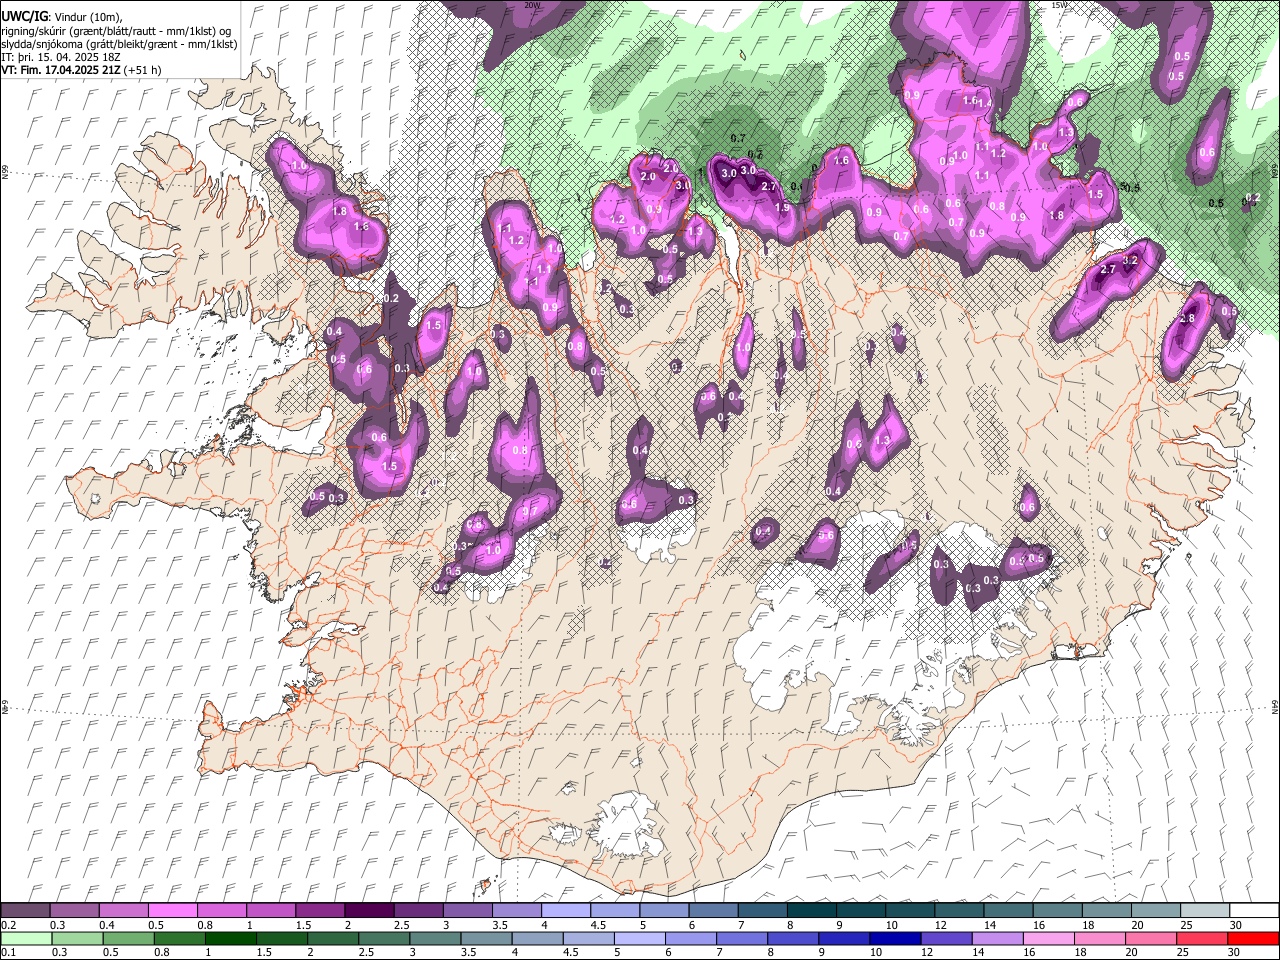Screen dimensions: 1280x960
Task: Select the top-row swatch labeled 1.5
Action: pos(320,911)
